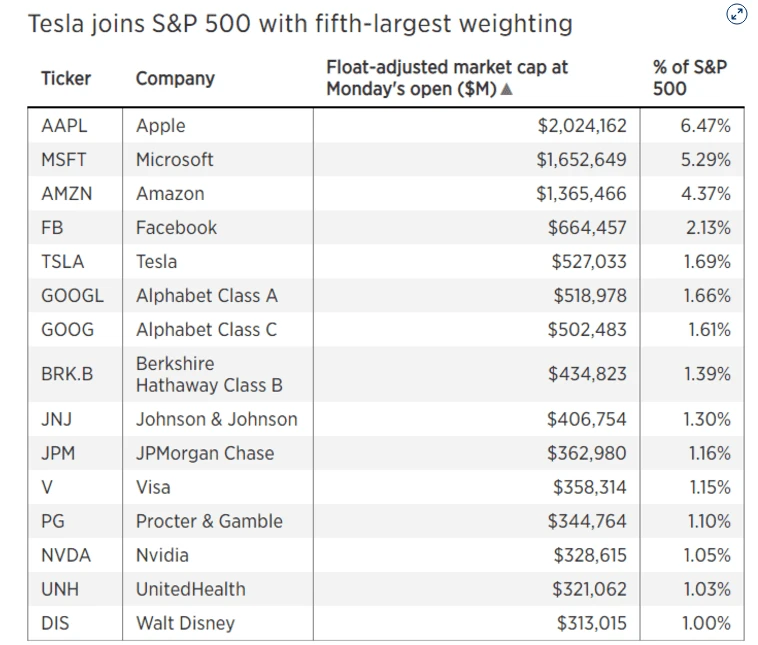Screen dimensions: 758x645
Task: Click Walt Disney's 1.00% value
Action: point(706,624)
